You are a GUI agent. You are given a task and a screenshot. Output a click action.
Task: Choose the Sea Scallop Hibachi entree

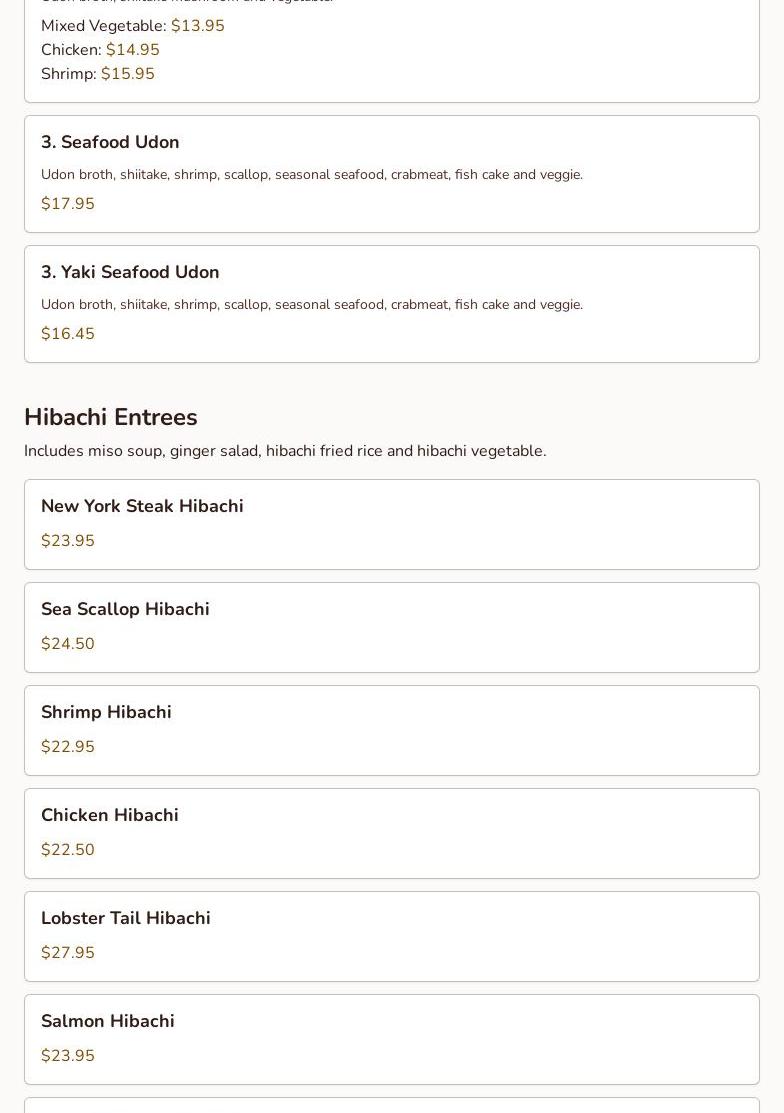(x=125, y=609)
